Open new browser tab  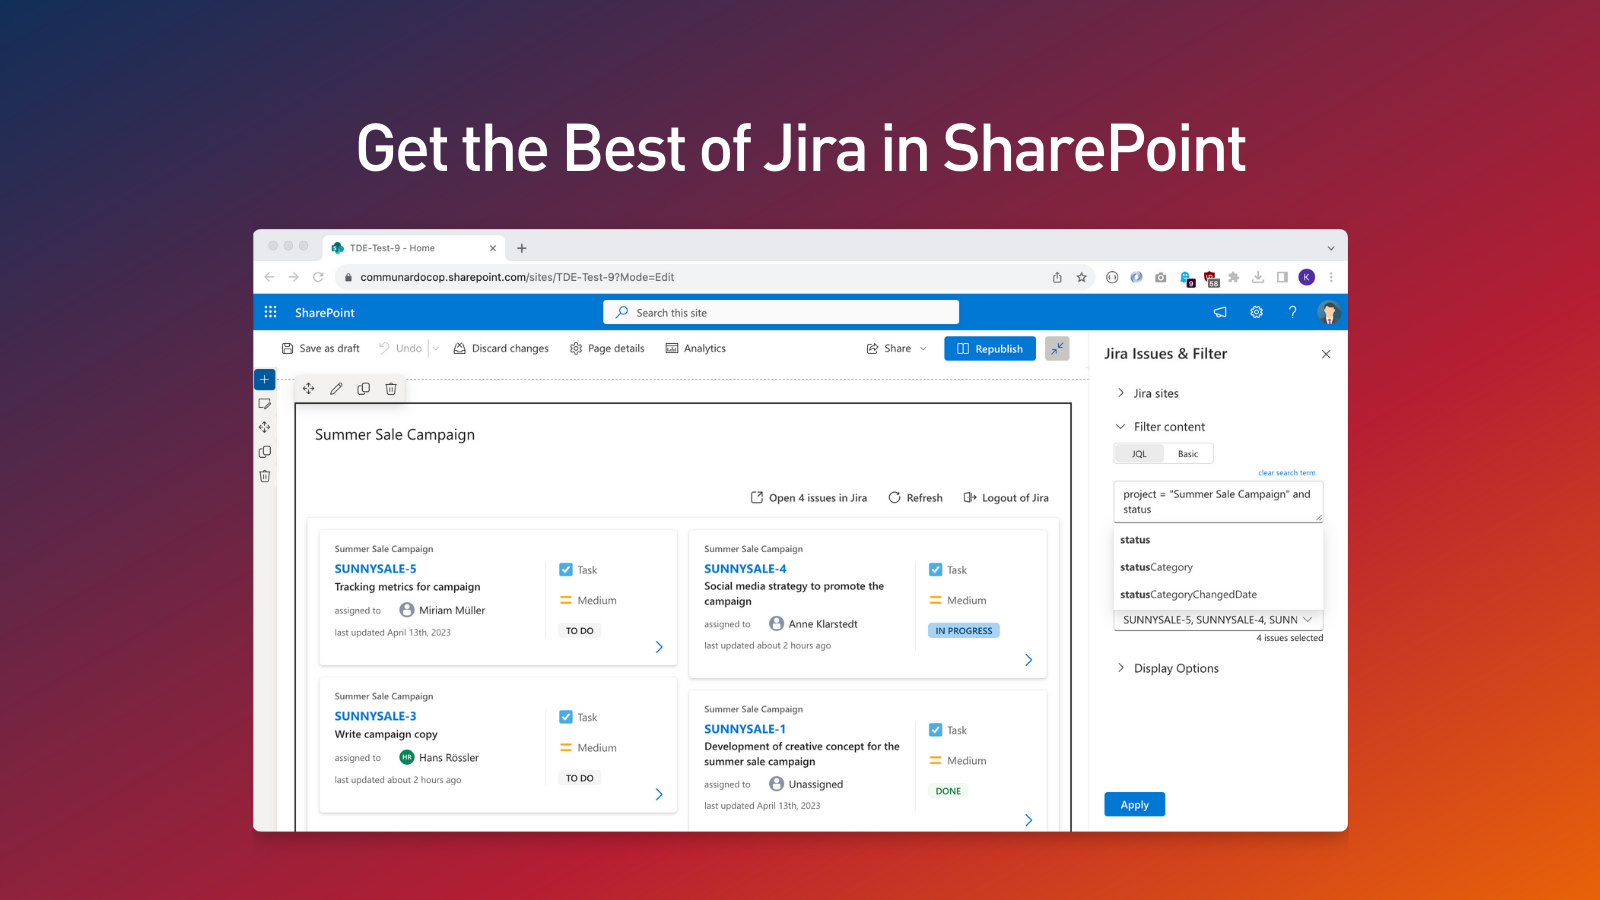point(521,248)
